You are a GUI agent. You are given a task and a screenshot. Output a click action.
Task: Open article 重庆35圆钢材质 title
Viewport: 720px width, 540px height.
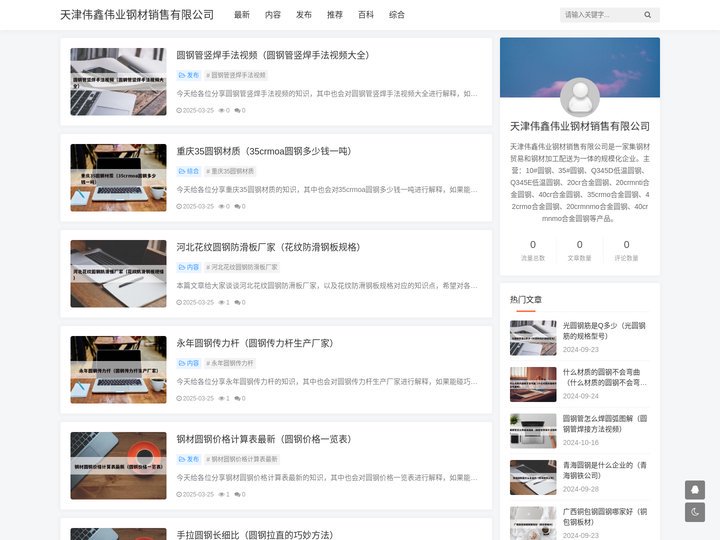264,151
